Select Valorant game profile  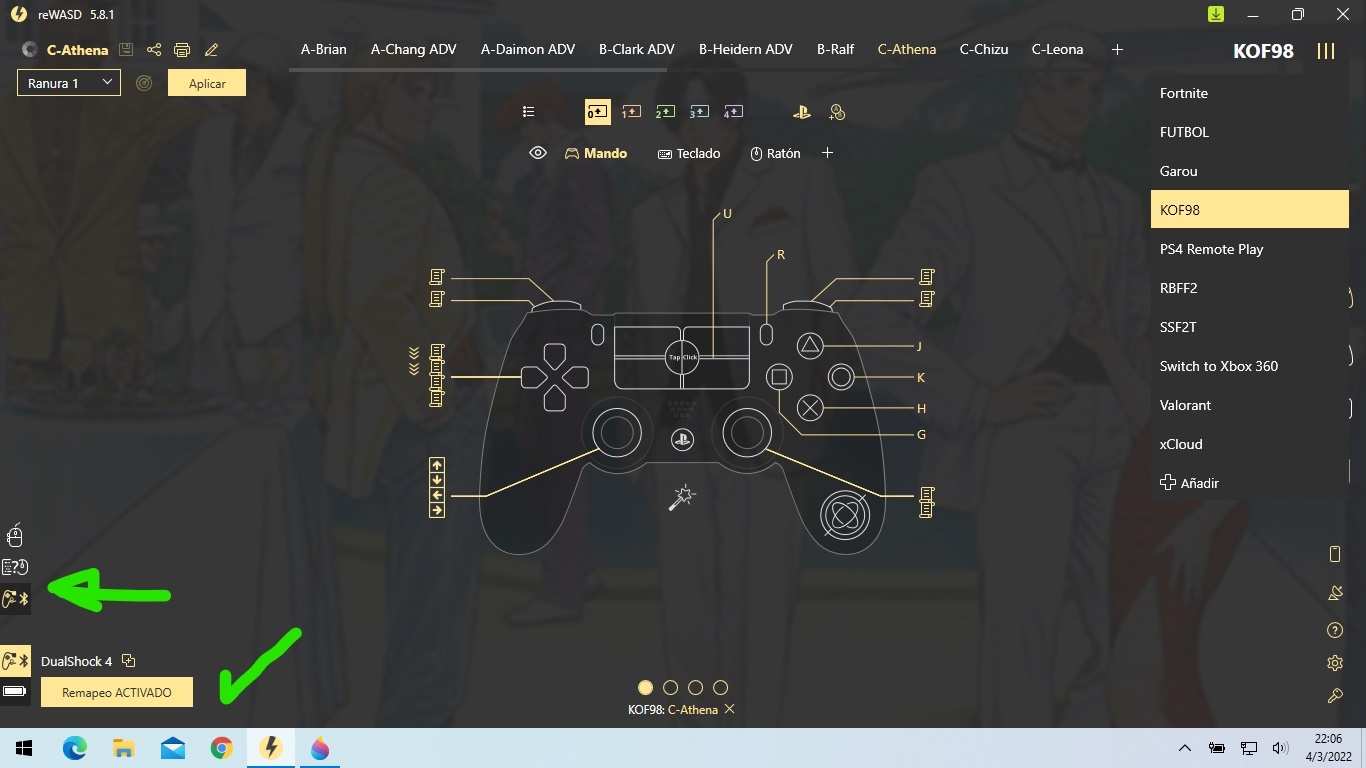click(x=1250, y=405)
